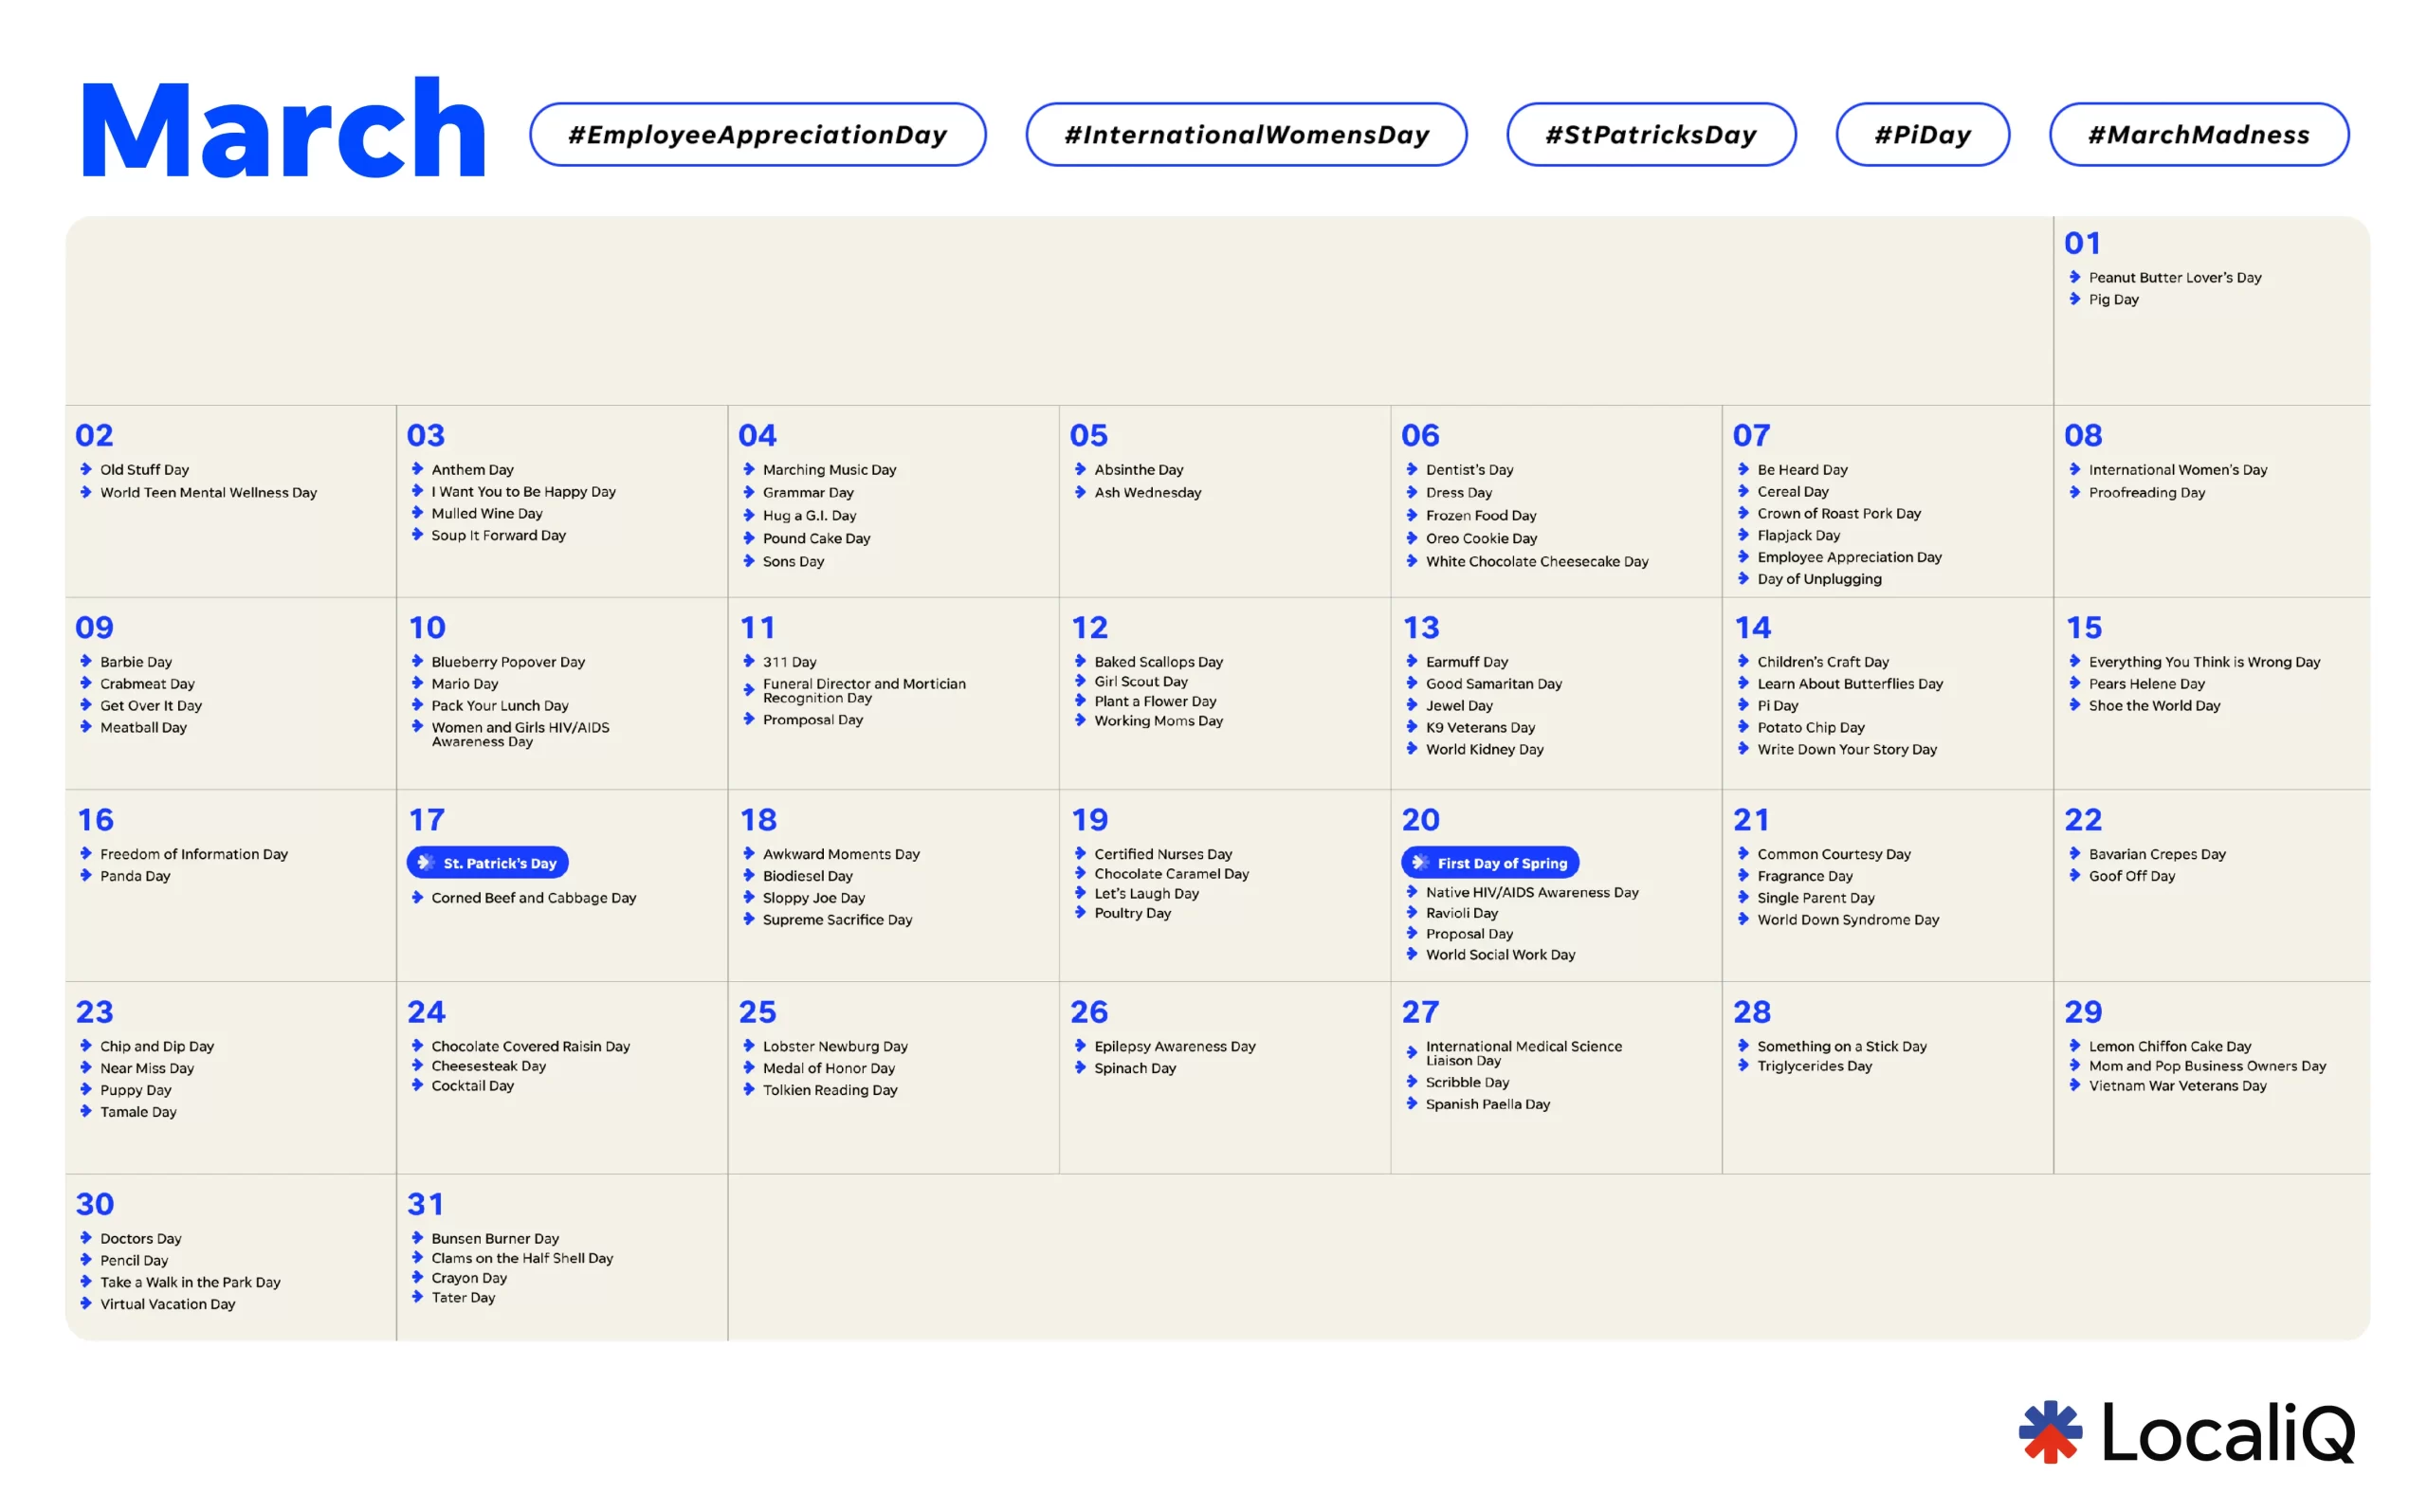Click the St. Patrick's Day highlighted badge

[x=488, y=863]
